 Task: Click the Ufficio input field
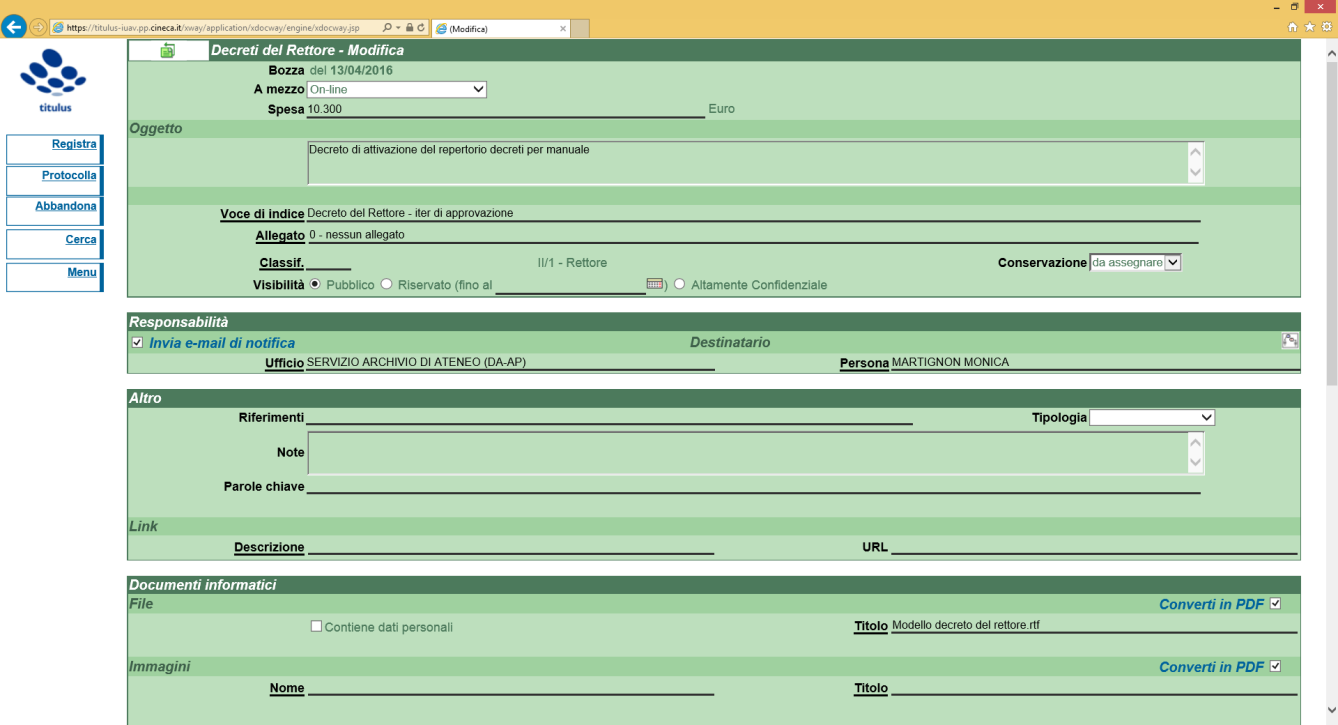(x=510, y=362)
